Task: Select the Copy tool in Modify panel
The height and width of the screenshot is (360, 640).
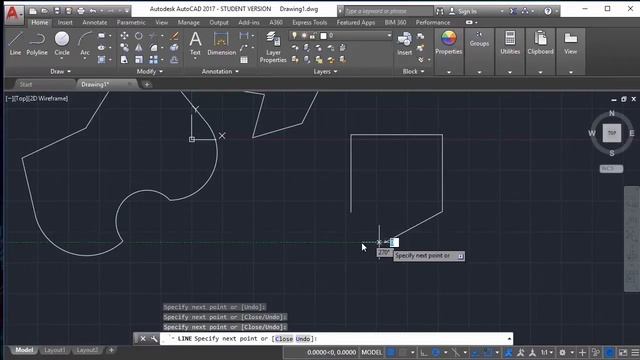Action: (x=124, y=48)
